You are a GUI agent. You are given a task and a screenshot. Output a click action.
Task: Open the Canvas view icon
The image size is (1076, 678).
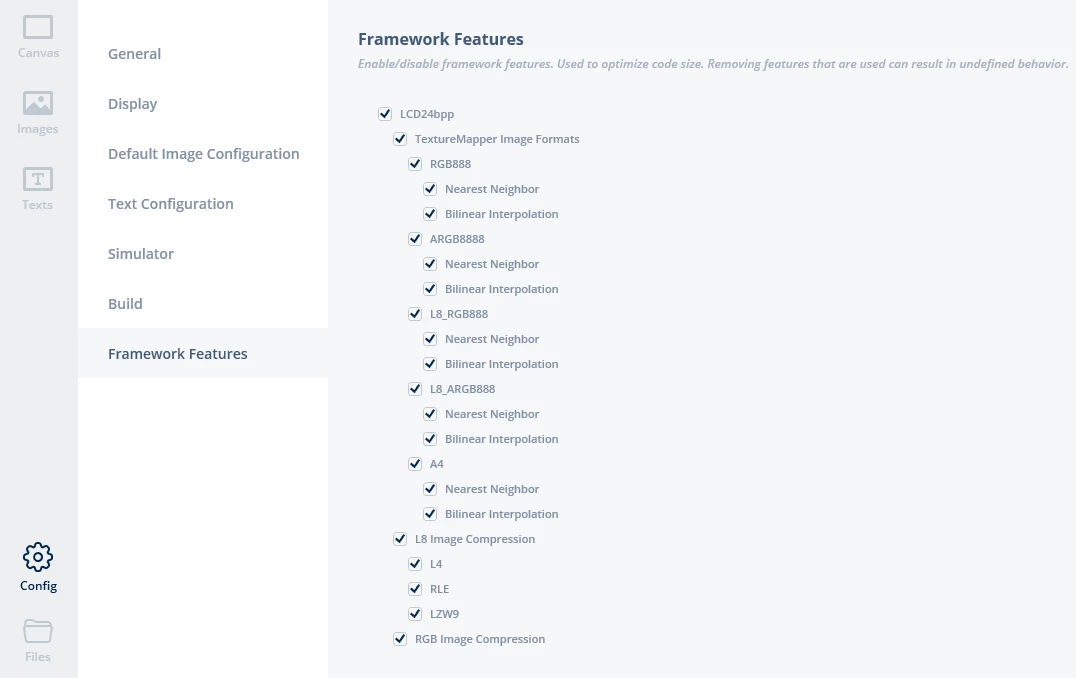point(38,28)
